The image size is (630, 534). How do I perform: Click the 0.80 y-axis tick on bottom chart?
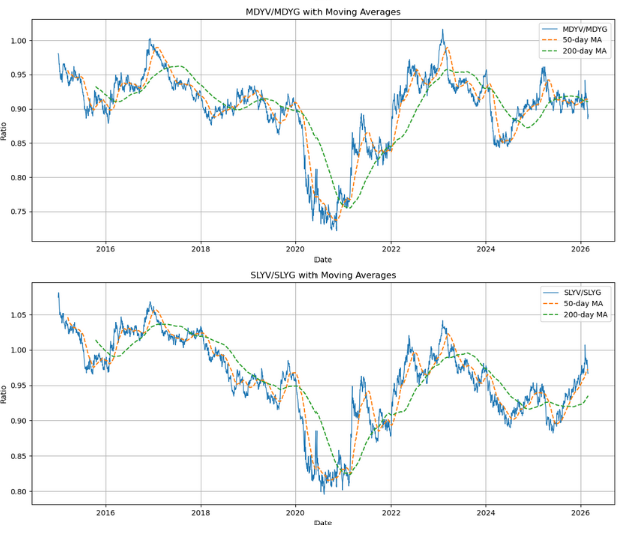pos(20,492)
